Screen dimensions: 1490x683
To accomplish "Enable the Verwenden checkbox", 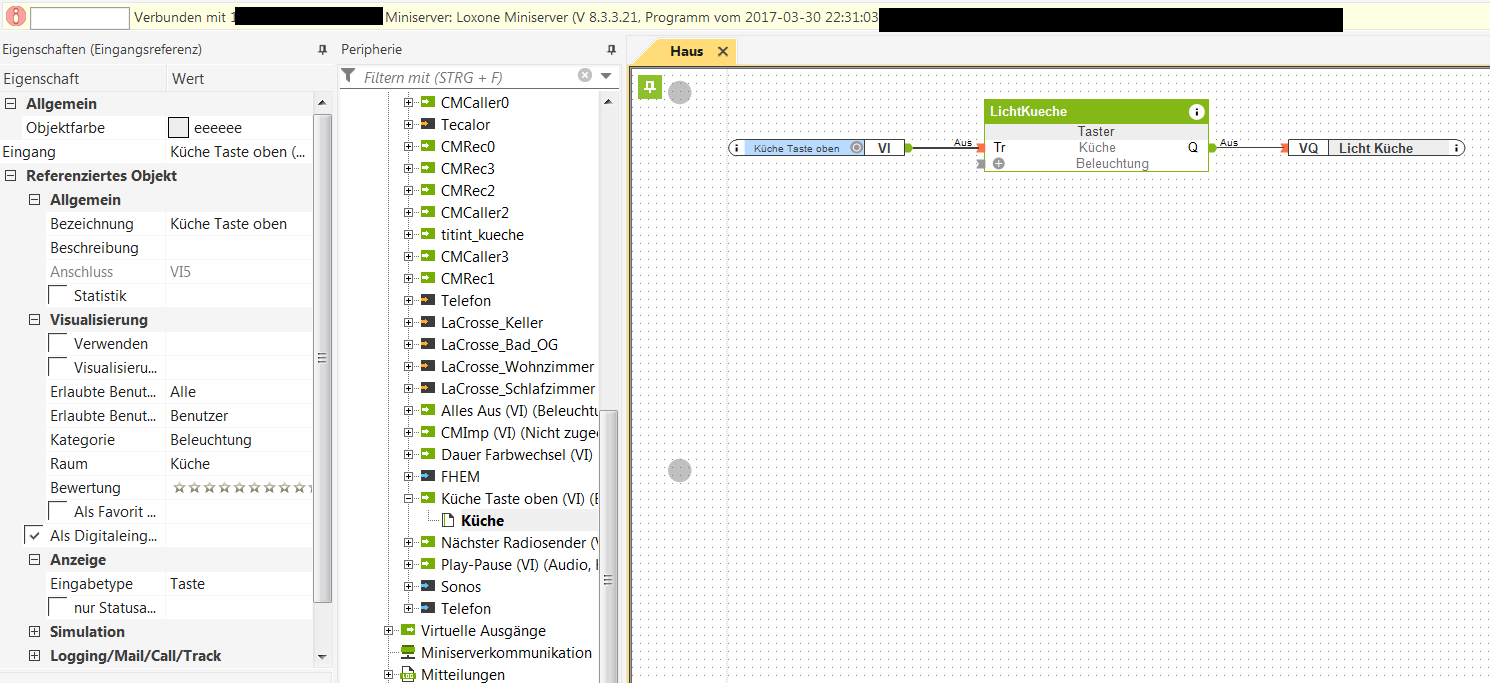I will 58,344.
